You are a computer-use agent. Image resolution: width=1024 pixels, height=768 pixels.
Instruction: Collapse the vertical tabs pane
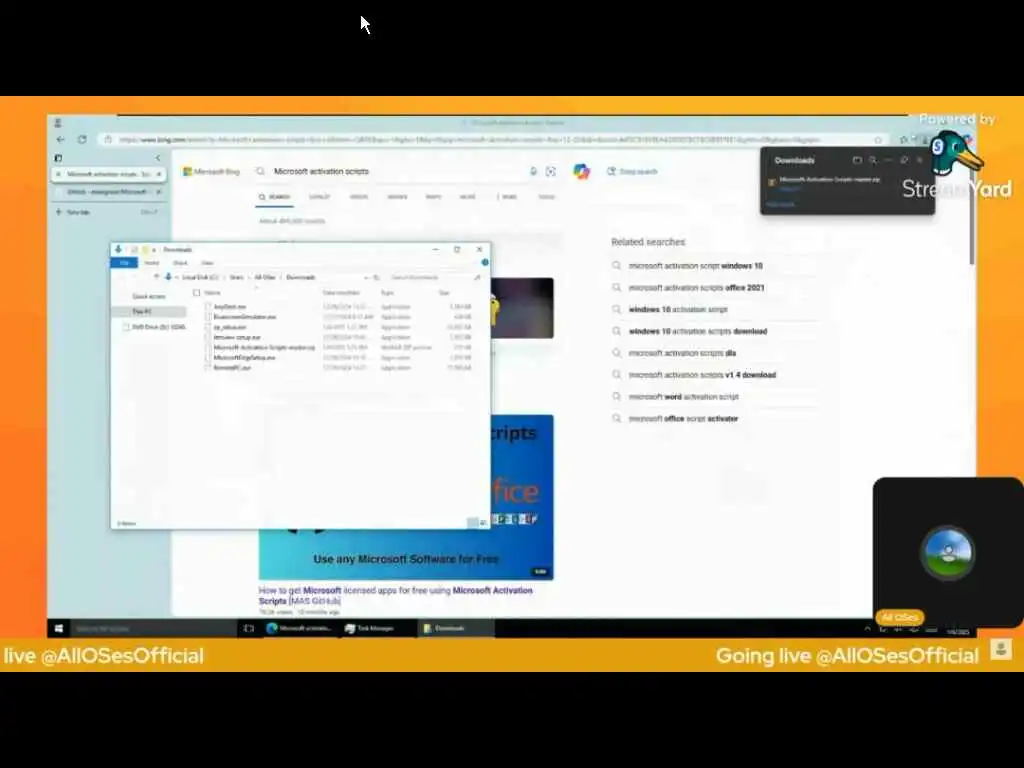click(x=157, y=158)
